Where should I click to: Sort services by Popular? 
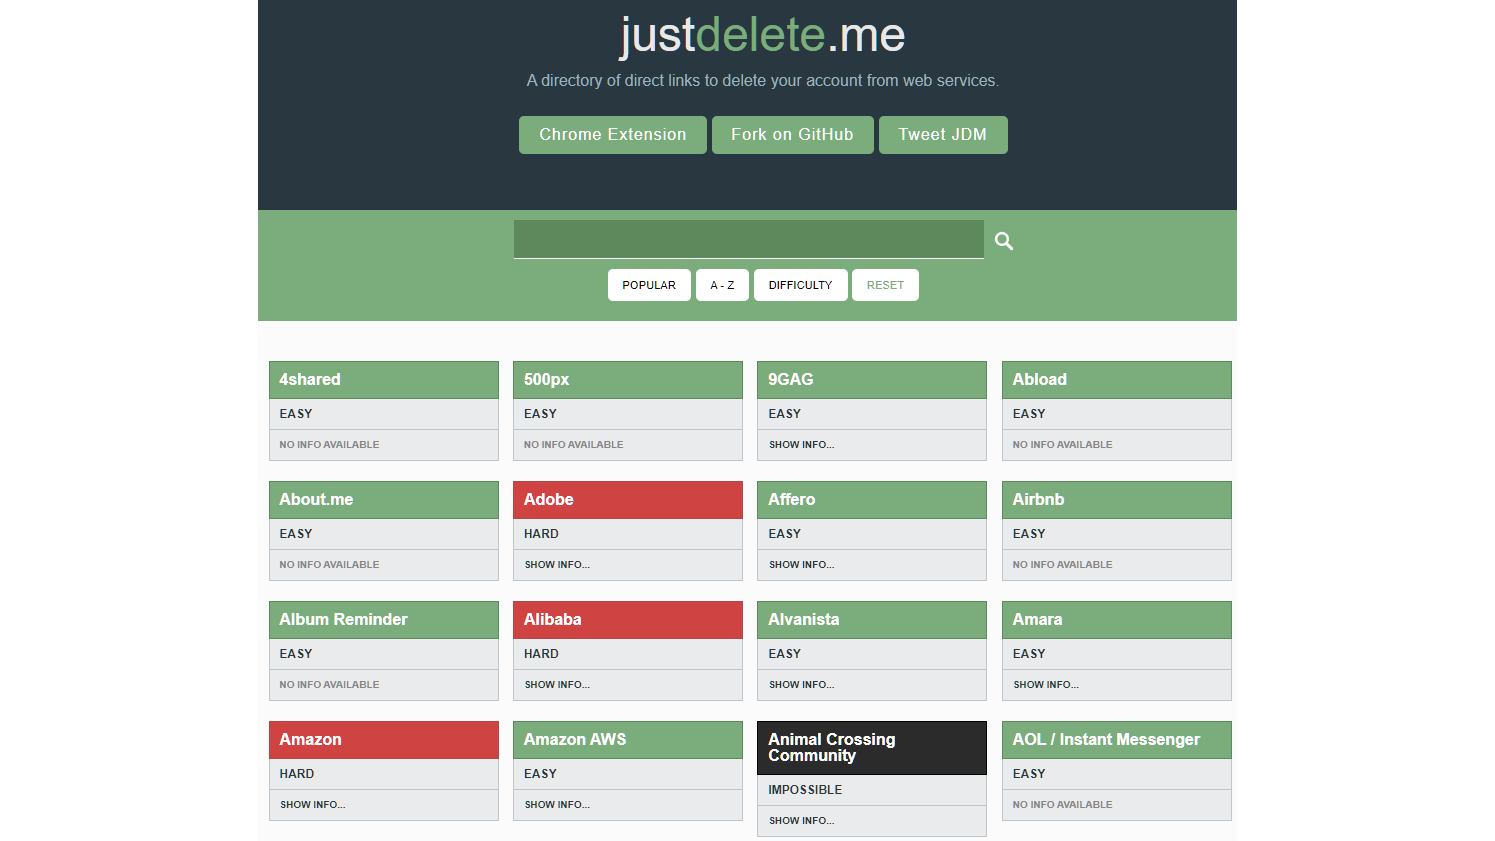tap(649, 285)
